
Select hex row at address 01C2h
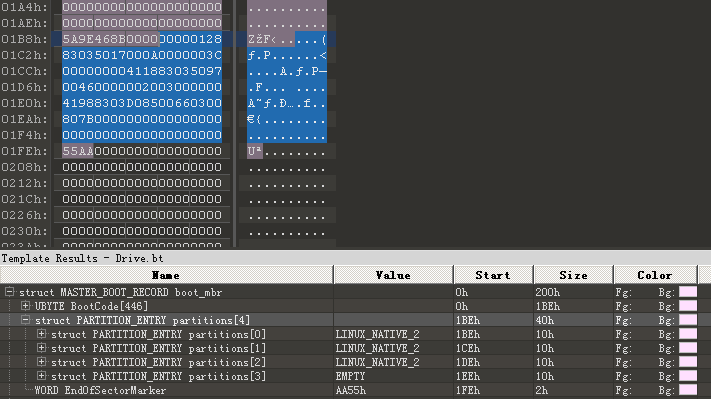[x=142, y=55]
